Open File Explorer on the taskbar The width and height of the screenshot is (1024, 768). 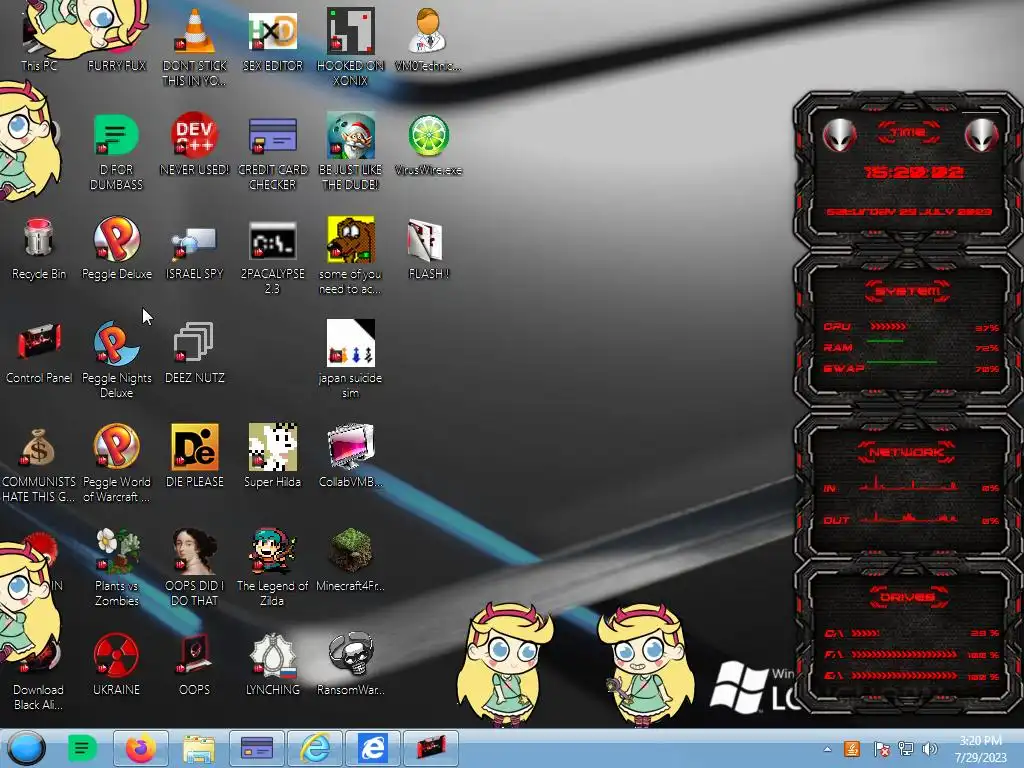click(199, 748)
